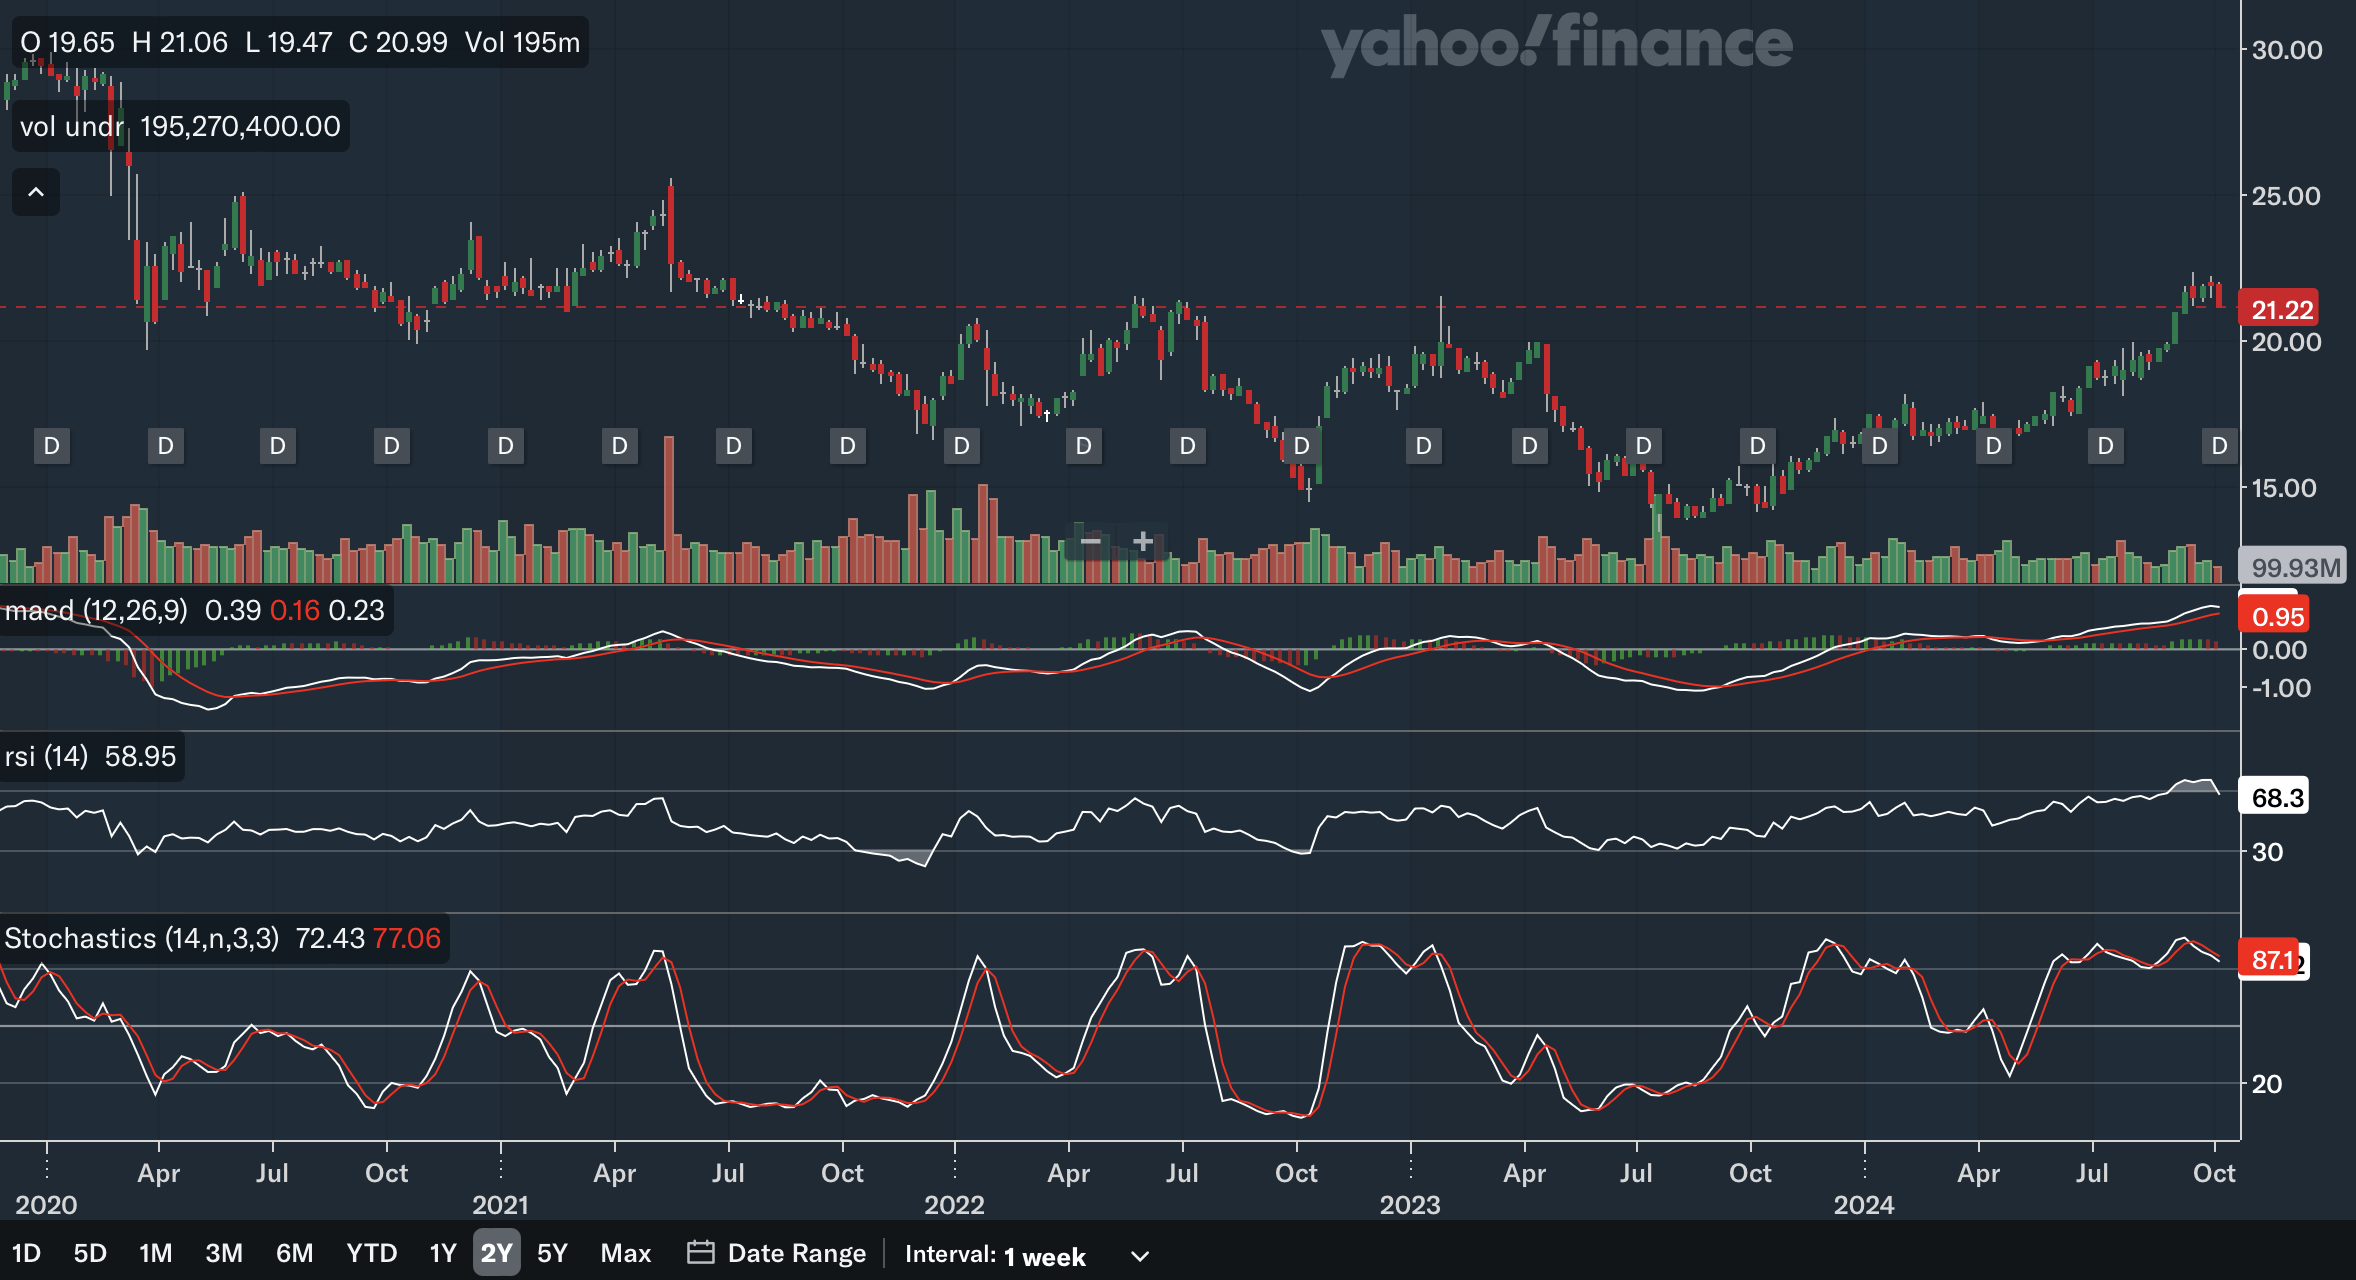Image resolution: width=2356 pixels, height=1280 pixels.
Task: Select the Stochastics (14,n,3,3) label
Action: [142, 939]
